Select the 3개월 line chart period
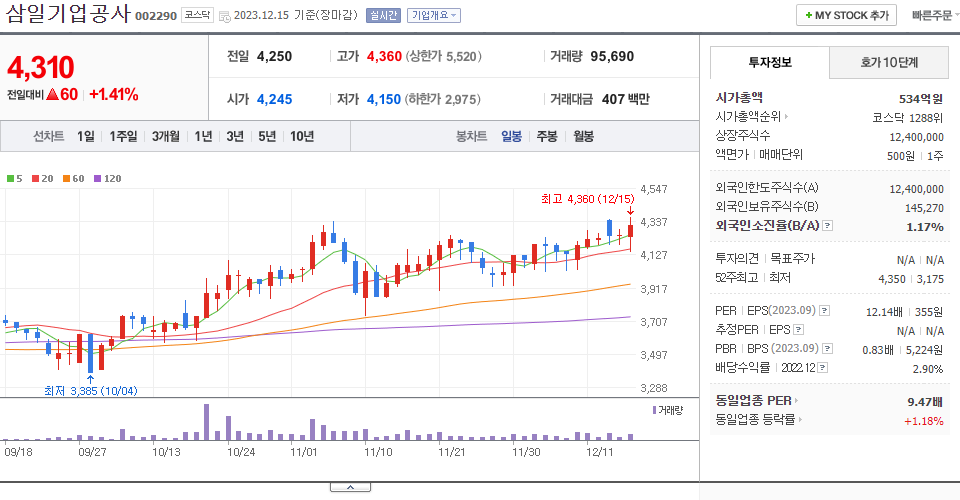Image resolution: width=960 pixels, height=500 pixels. click(165, 136)
